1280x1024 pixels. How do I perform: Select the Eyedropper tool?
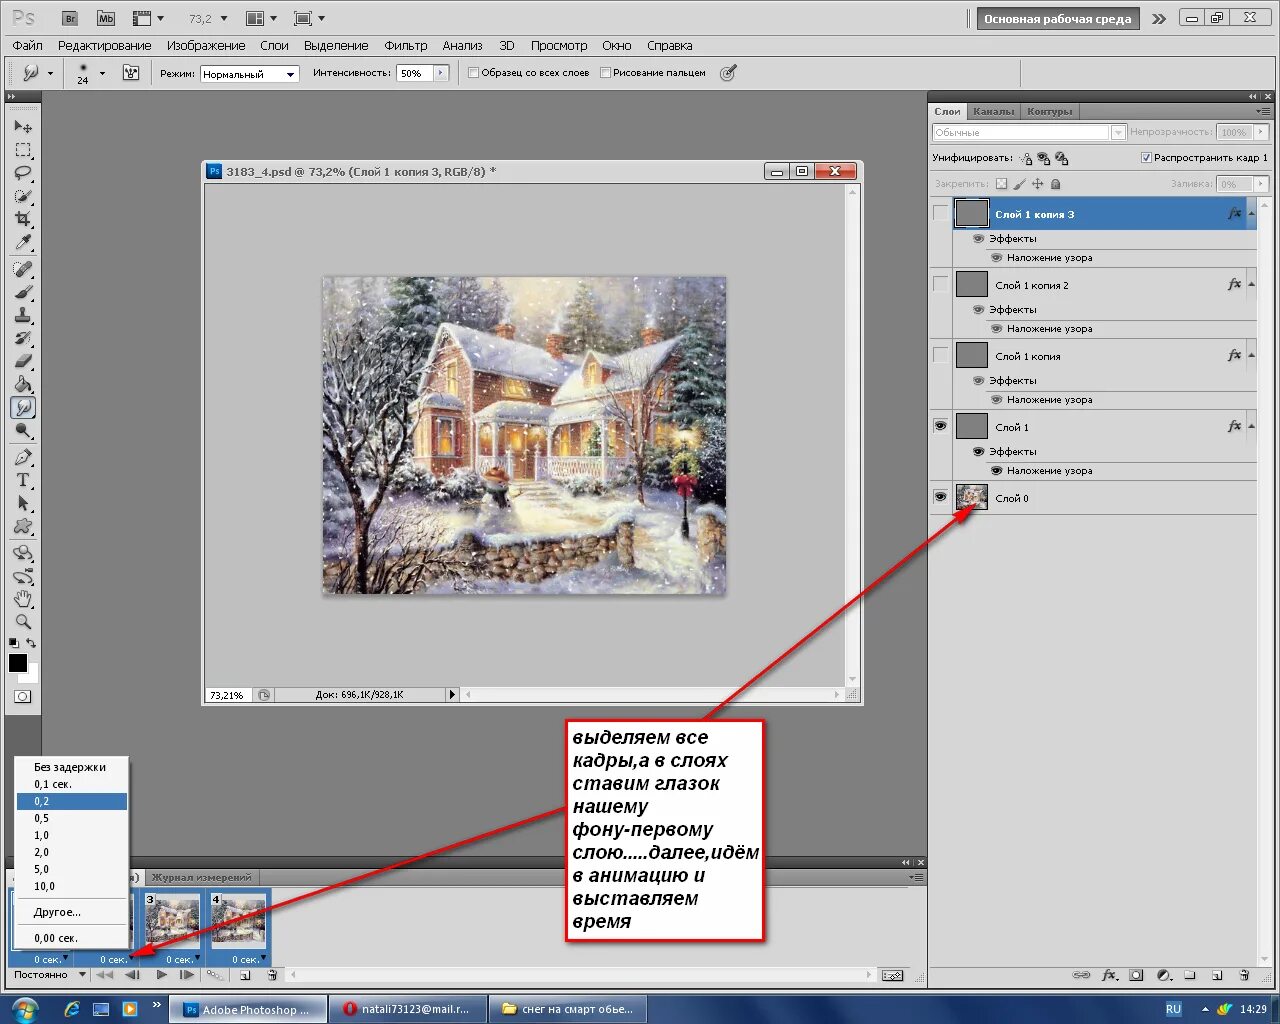coord(23,242)
